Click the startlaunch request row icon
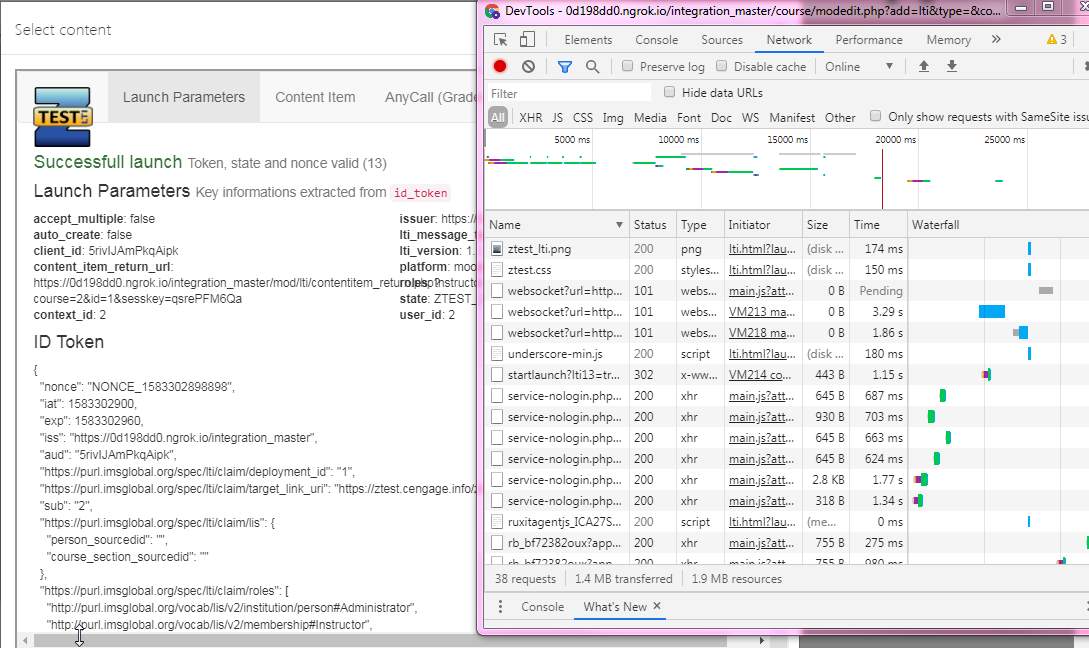The width and height of the screenshot is (1089, 648). (497, 374)
